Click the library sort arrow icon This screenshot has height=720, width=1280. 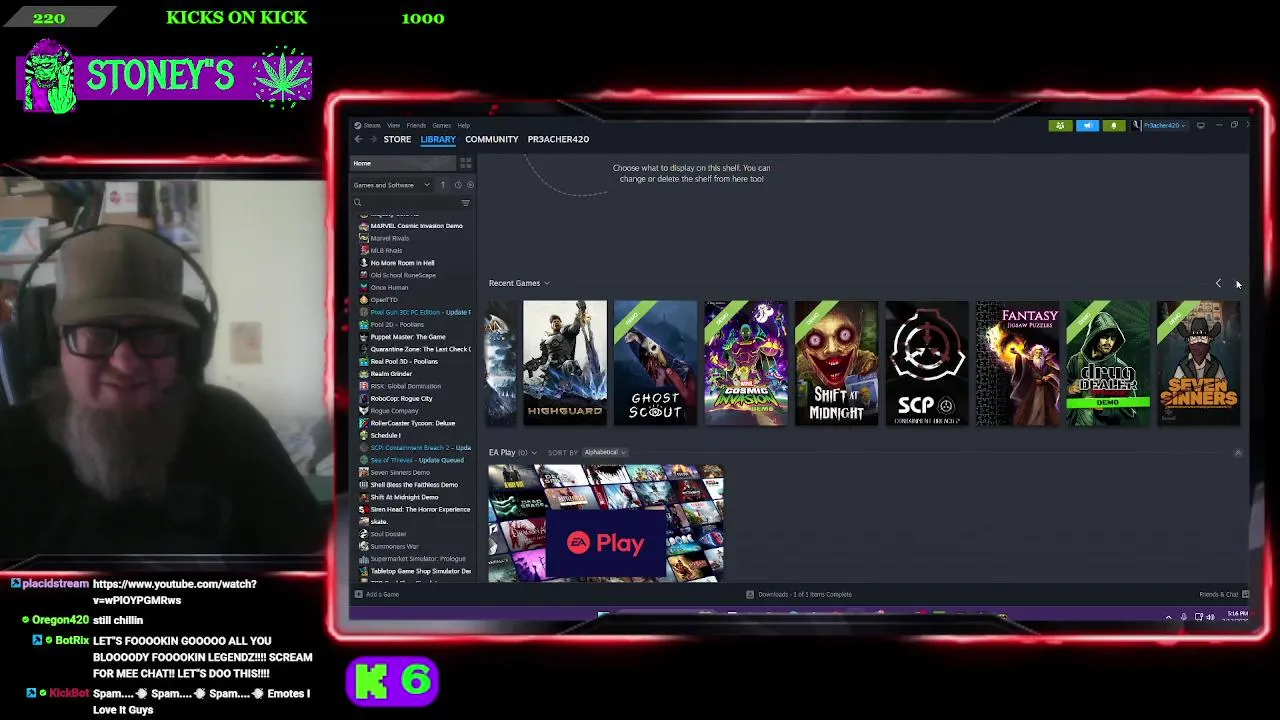click(x=443, y=185)
